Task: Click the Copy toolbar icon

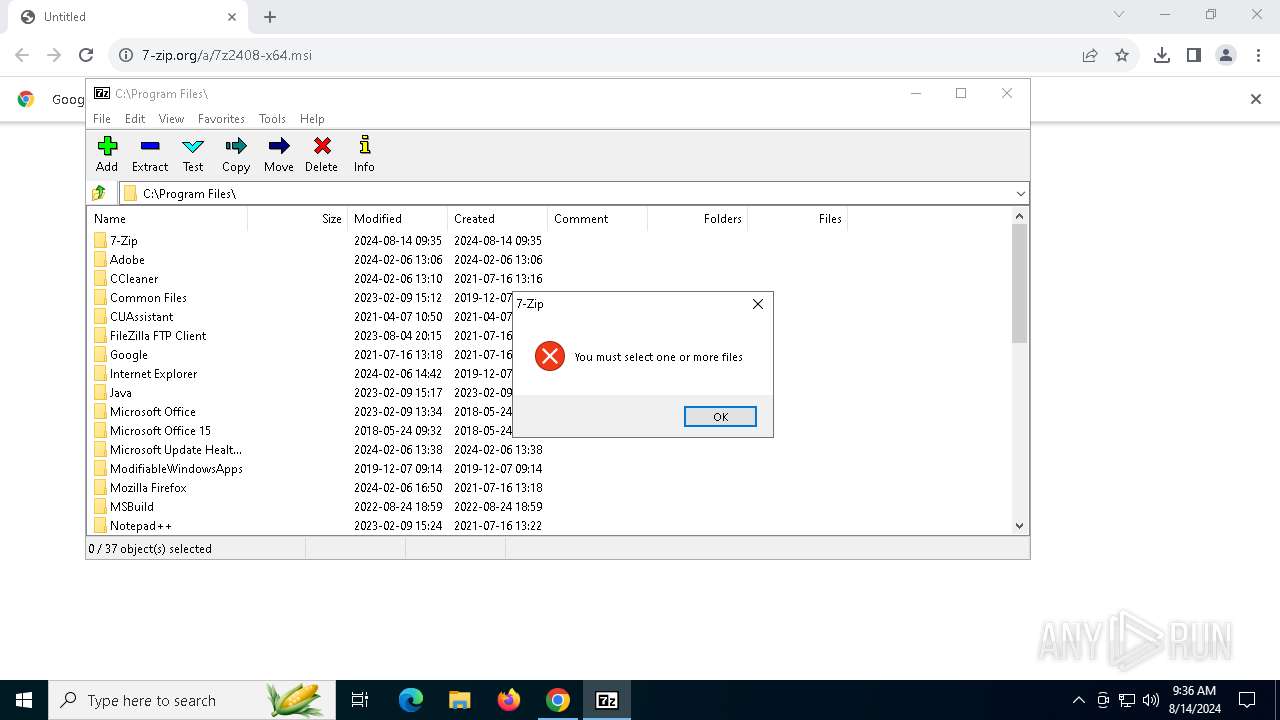Action: [x=236, y=155]
